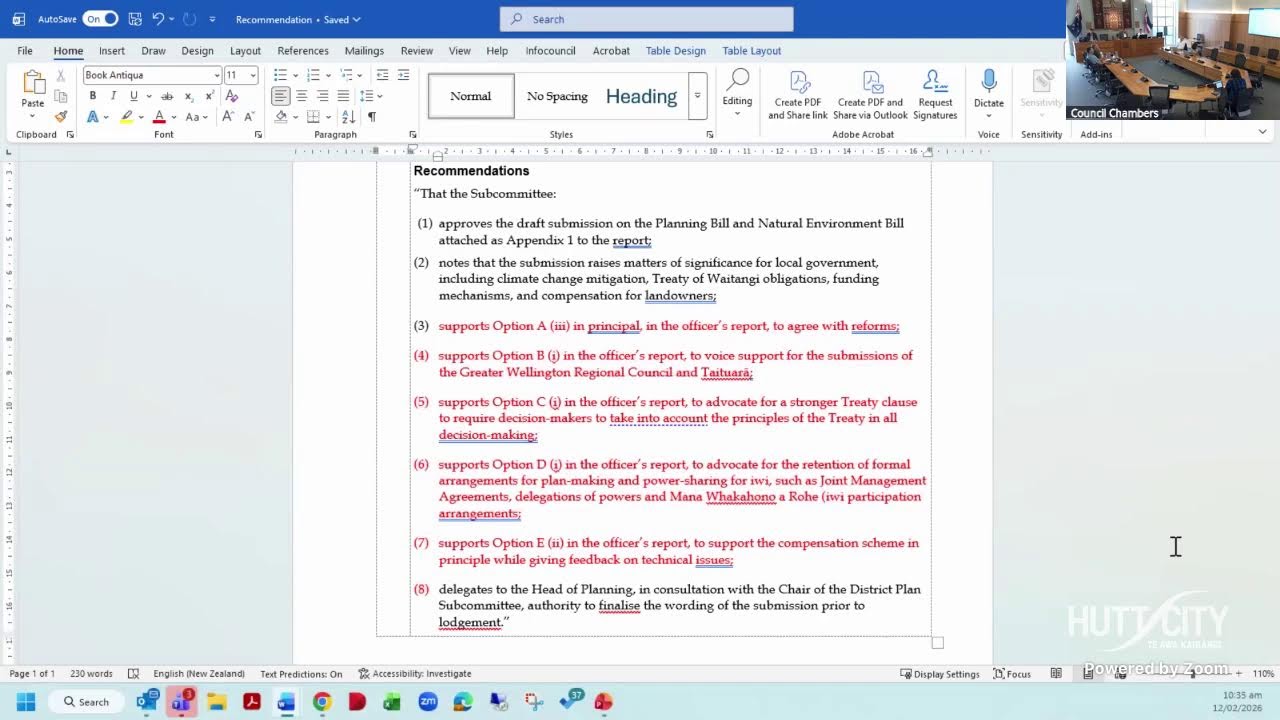The width and height of the screenshot is (1280, 720).
Task: Click the Text Effects blue A icon
Action: coord(93,117)
